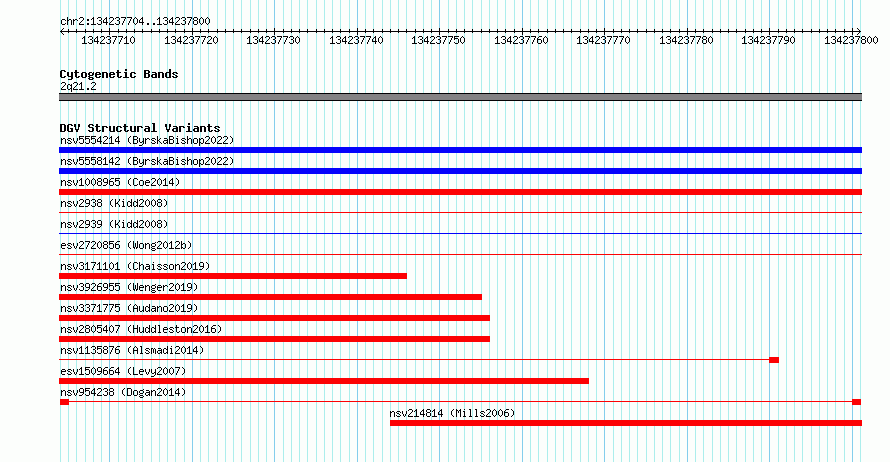Click the chr2:134237704..134237800 region label

[x=135, y=21]
